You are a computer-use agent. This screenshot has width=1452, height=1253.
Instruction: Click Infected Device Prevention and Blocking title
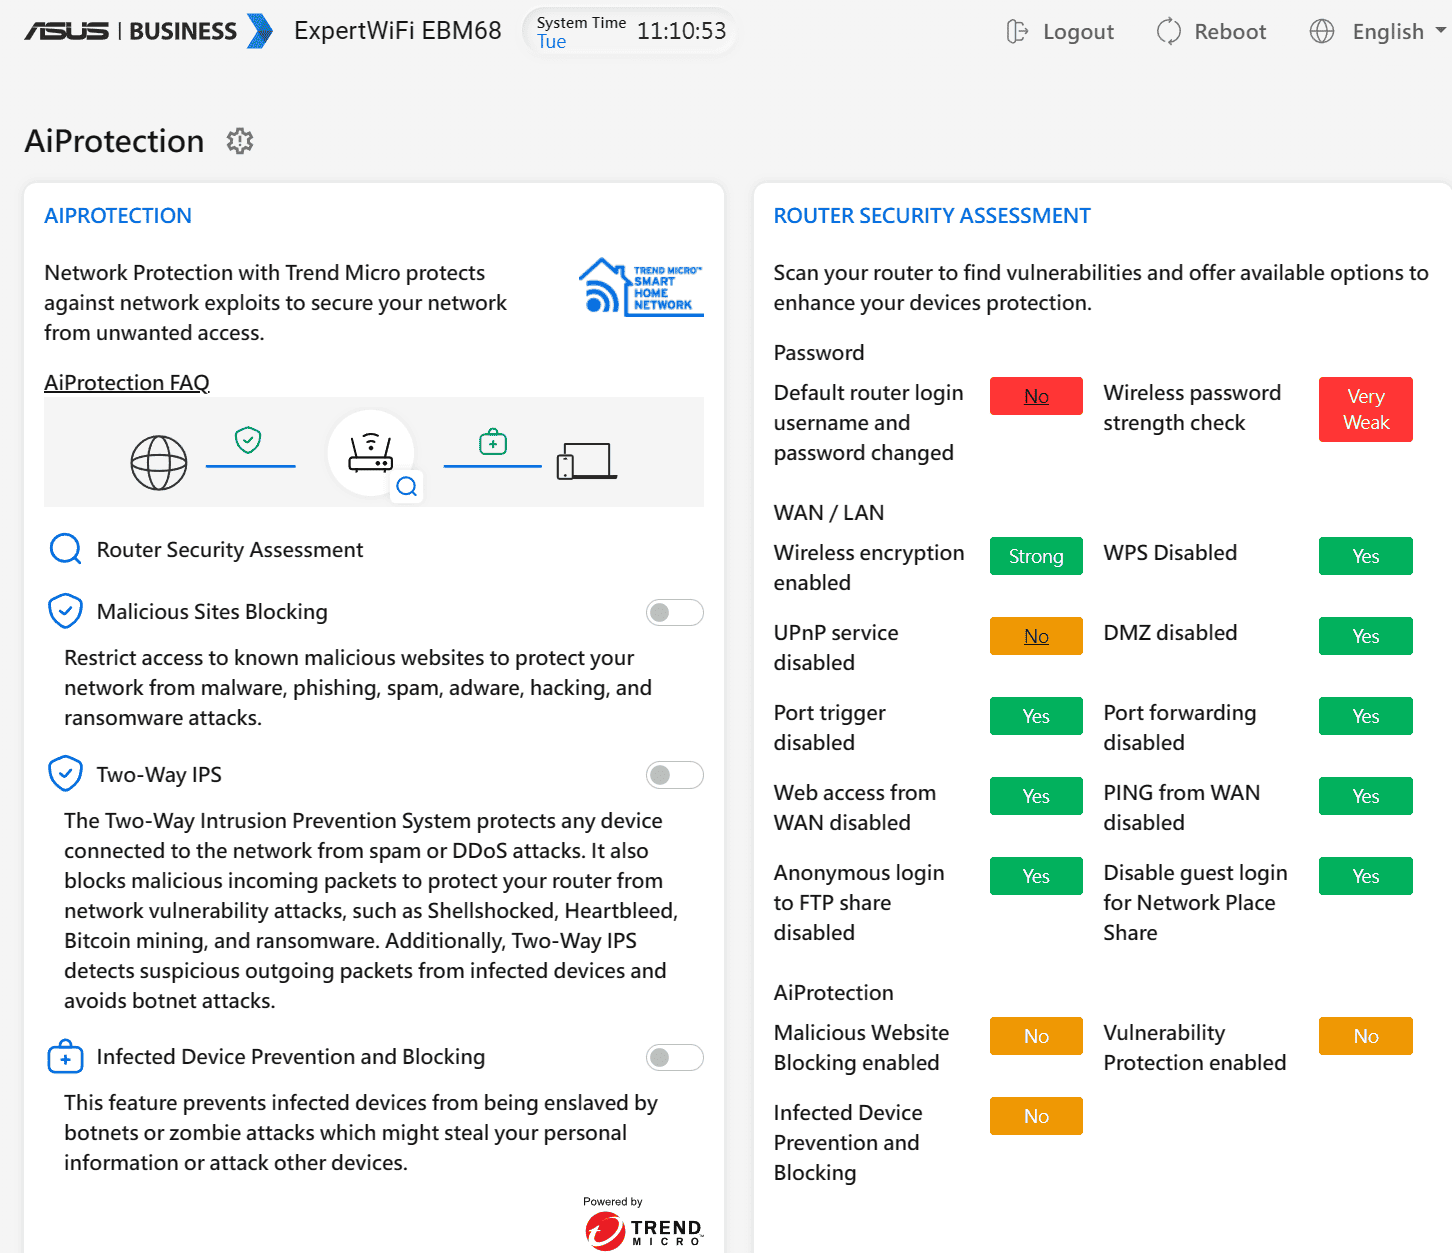[x=291, y=1057]
